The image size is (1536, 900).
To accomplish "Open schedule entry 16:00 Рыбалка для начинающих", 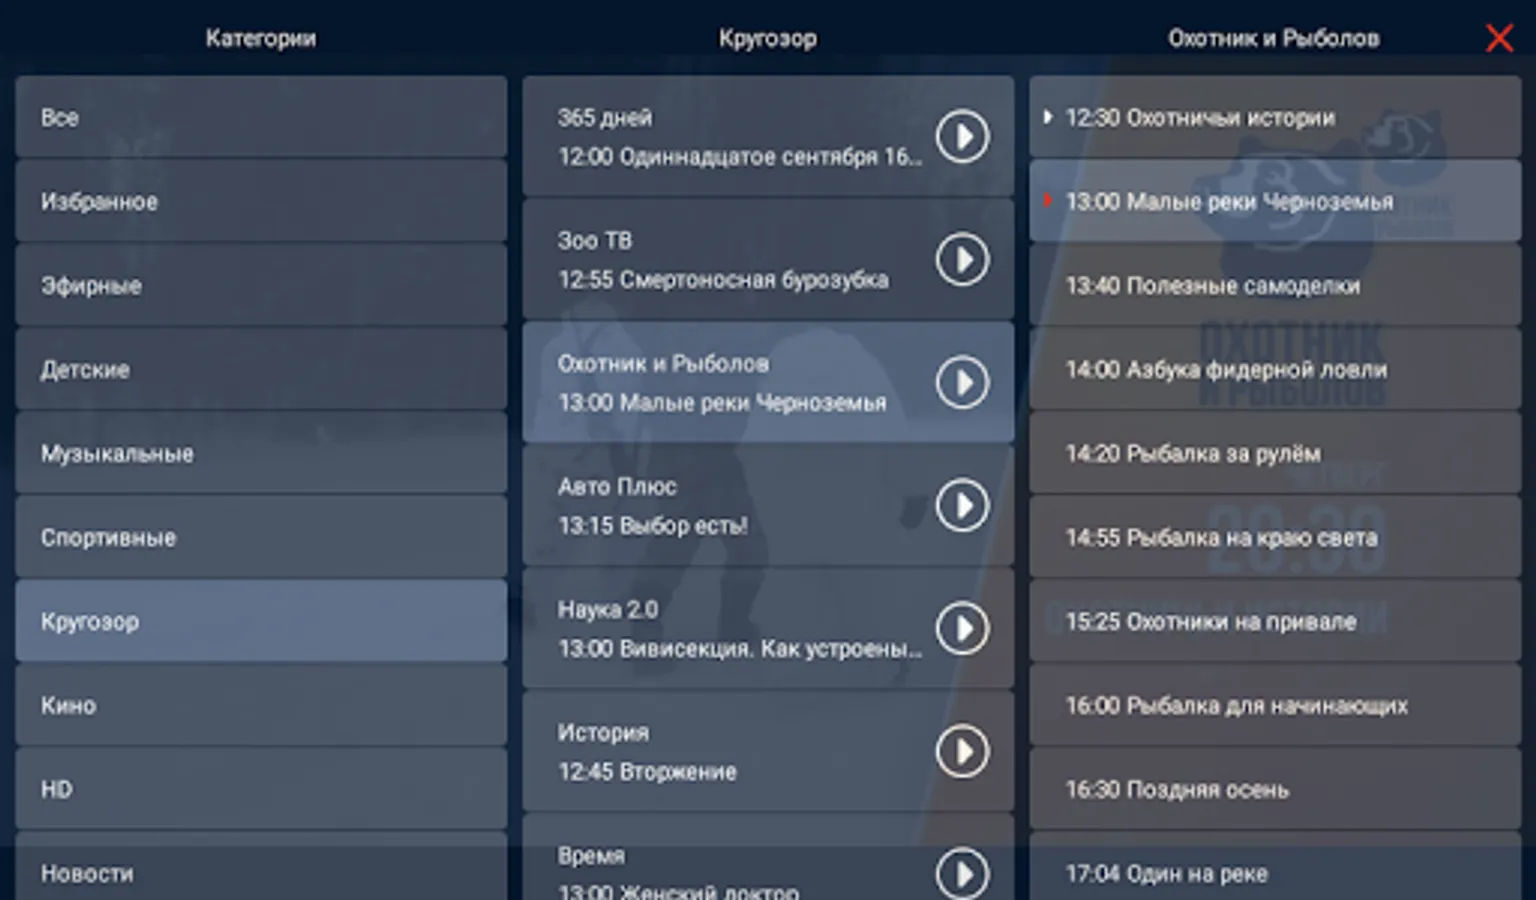I will pyautogui.click(x=1275, y=705).
